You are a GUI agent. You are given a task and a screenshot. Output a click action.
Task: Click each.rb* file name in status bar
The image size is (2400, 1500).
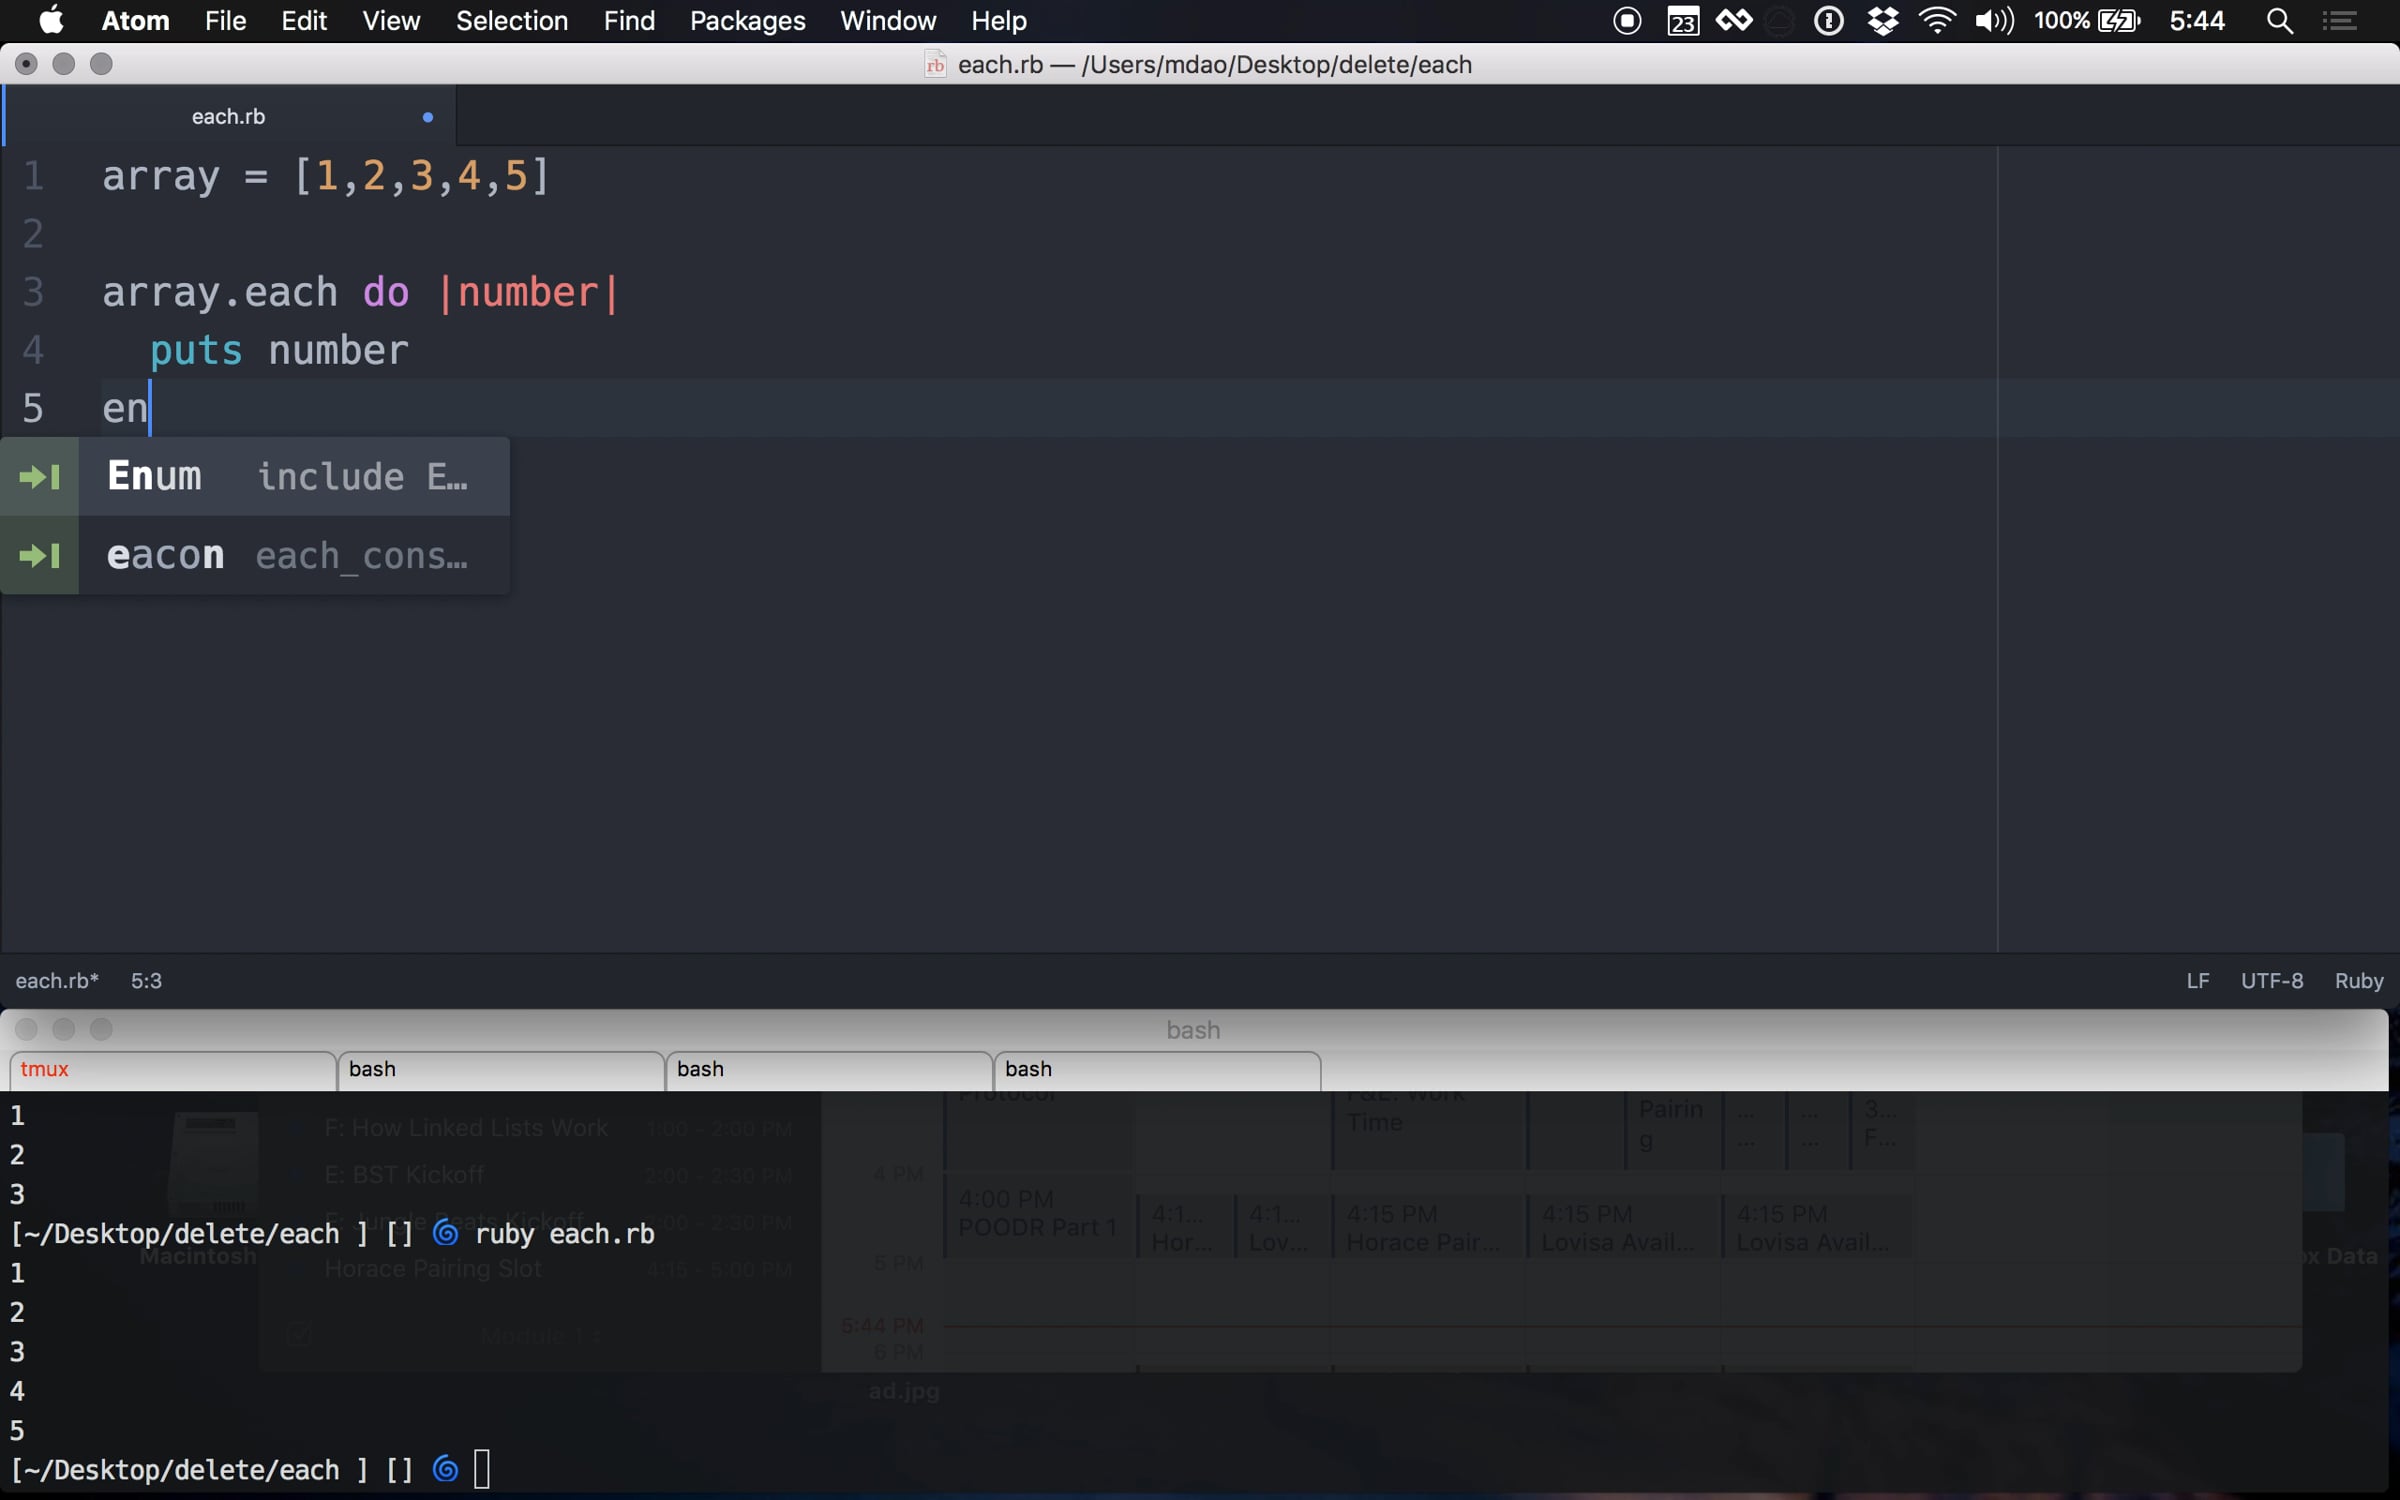pyautogui.click(x=57, y=980)
